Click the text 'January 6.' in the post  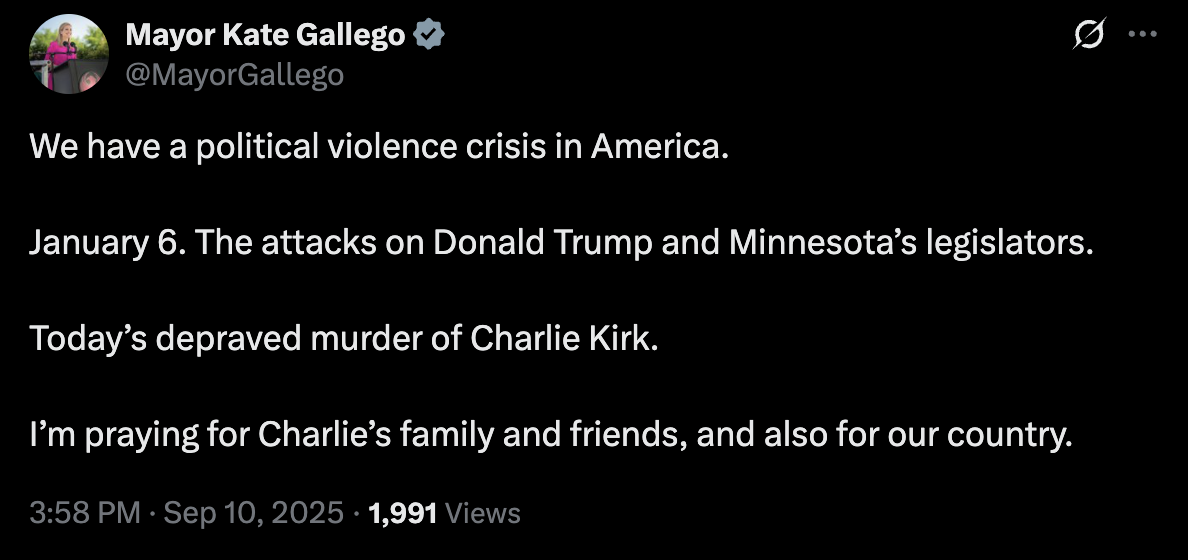pyautogui.click(x=108, y=243)
